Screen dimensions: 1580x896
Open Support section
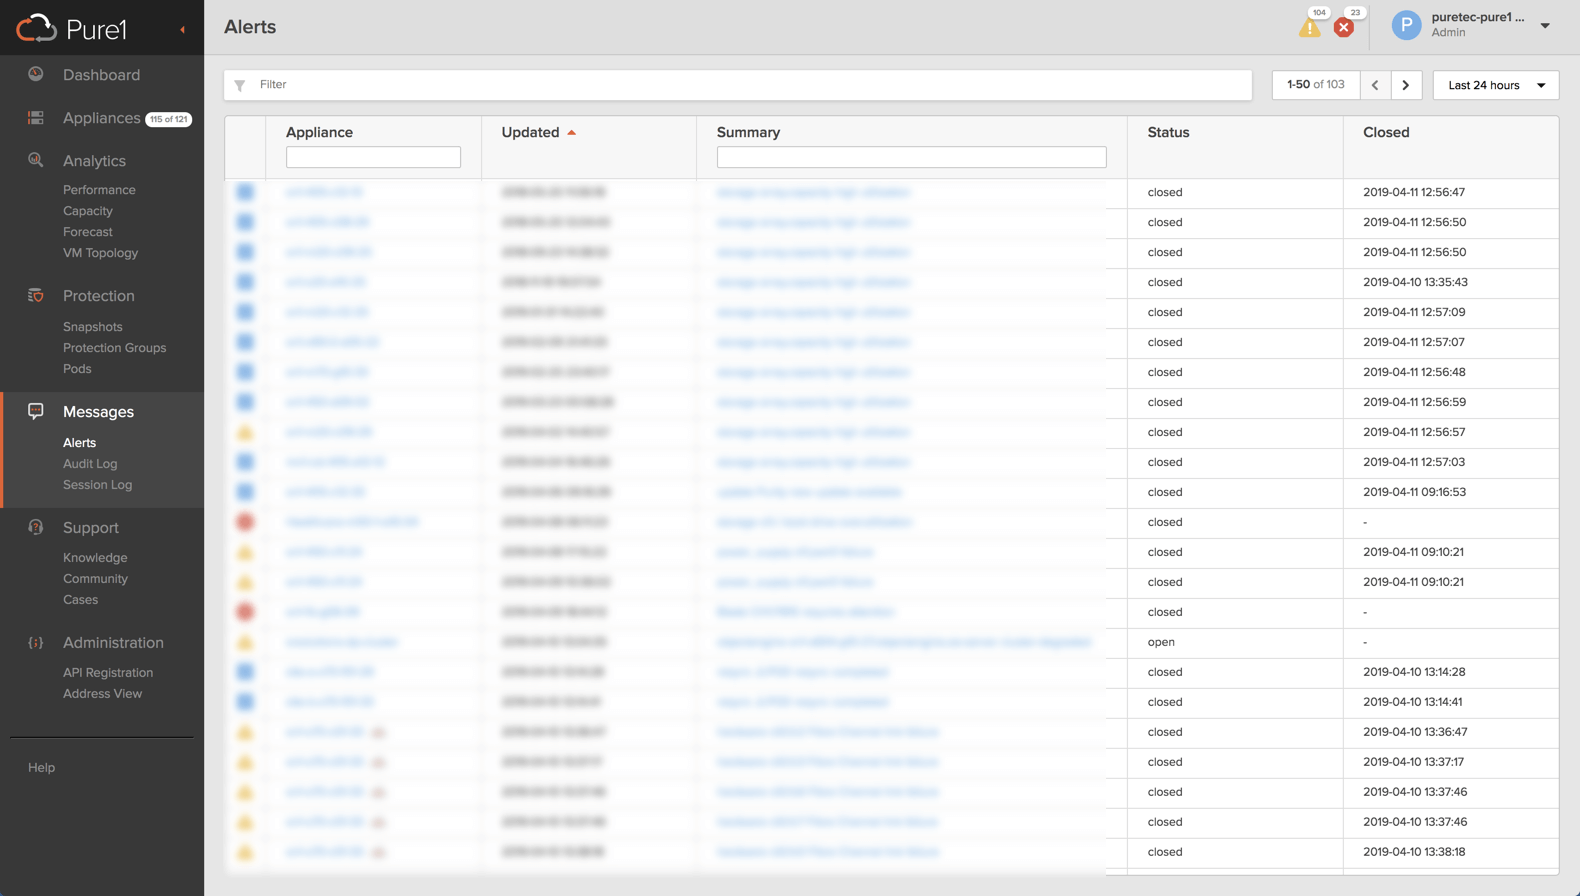pos(90,528)
